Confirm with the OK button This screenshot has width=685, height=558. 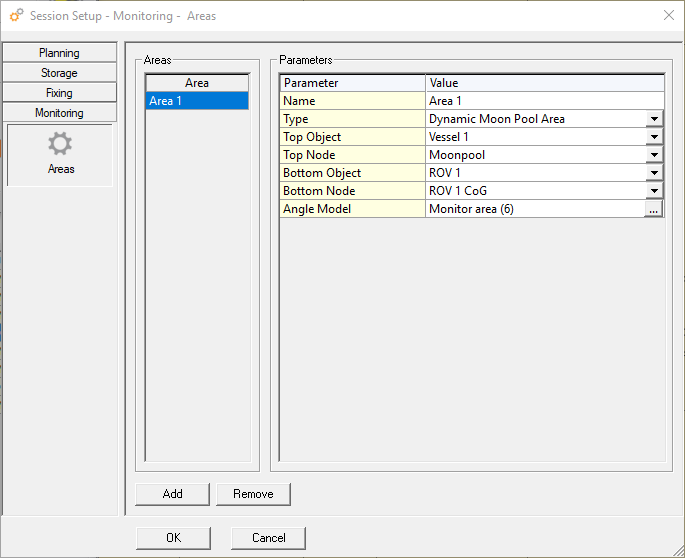tap(173, 538)
